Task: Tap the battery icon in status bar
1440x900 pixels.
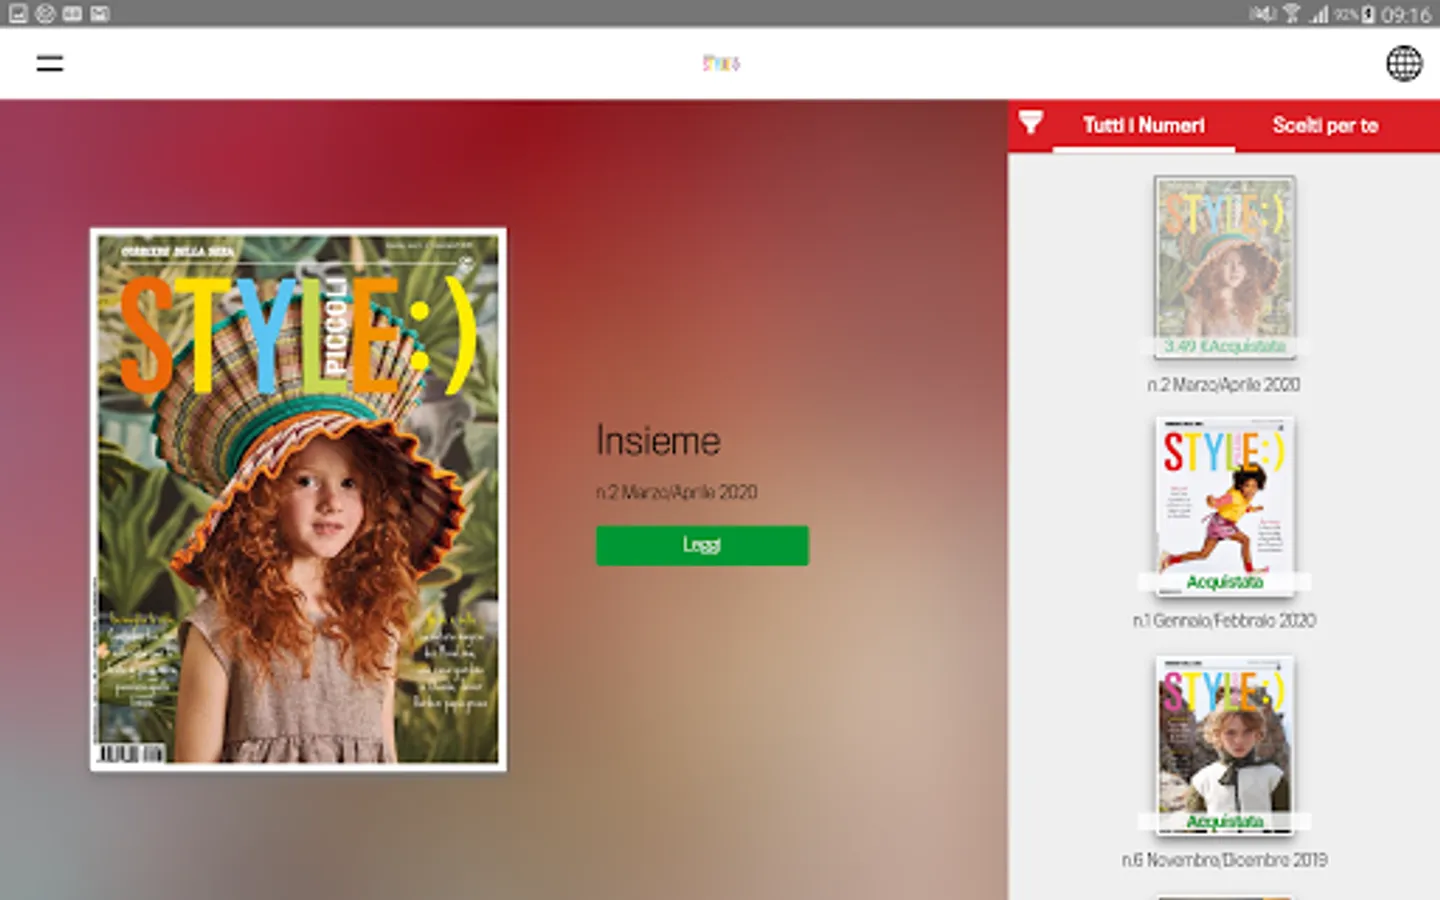Action: point(1368,14)
